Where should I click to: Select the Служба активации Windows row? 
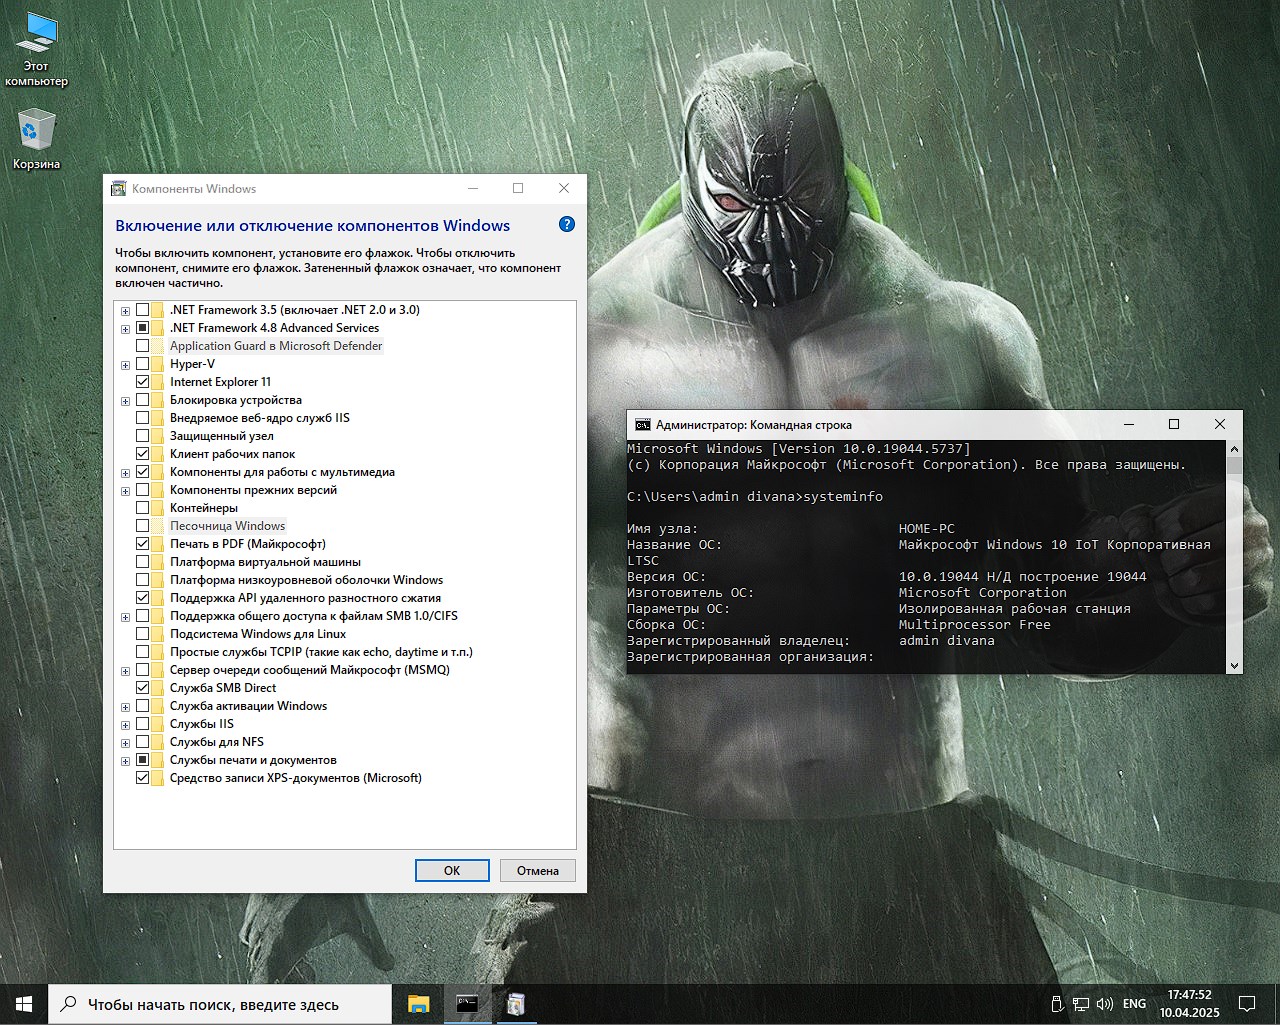pos(248,706)
